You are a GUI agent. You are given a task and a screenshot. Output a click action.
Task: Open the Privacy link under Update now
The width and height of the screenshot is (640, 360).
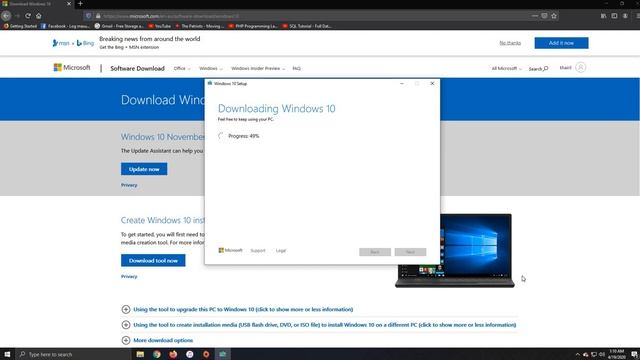point(129,185)
